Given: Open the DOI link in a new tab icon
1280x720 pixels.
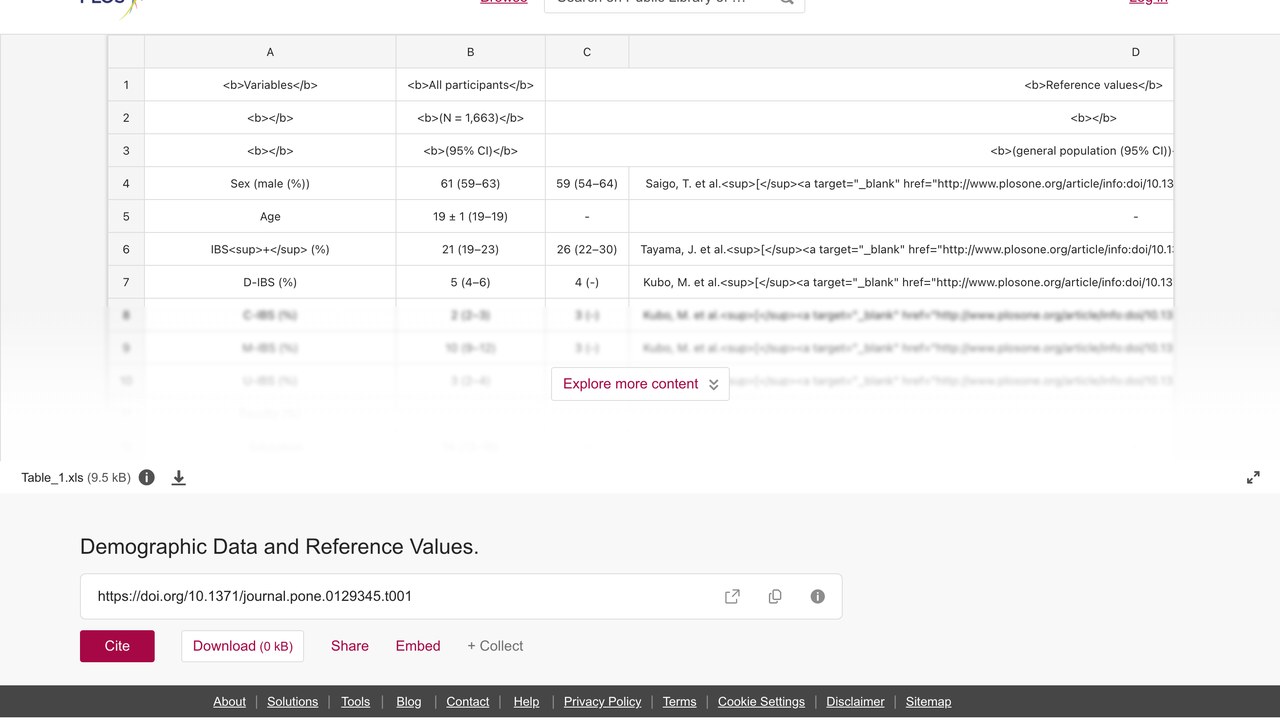Looking at the screenshot, I should click(x=732, y=596).
